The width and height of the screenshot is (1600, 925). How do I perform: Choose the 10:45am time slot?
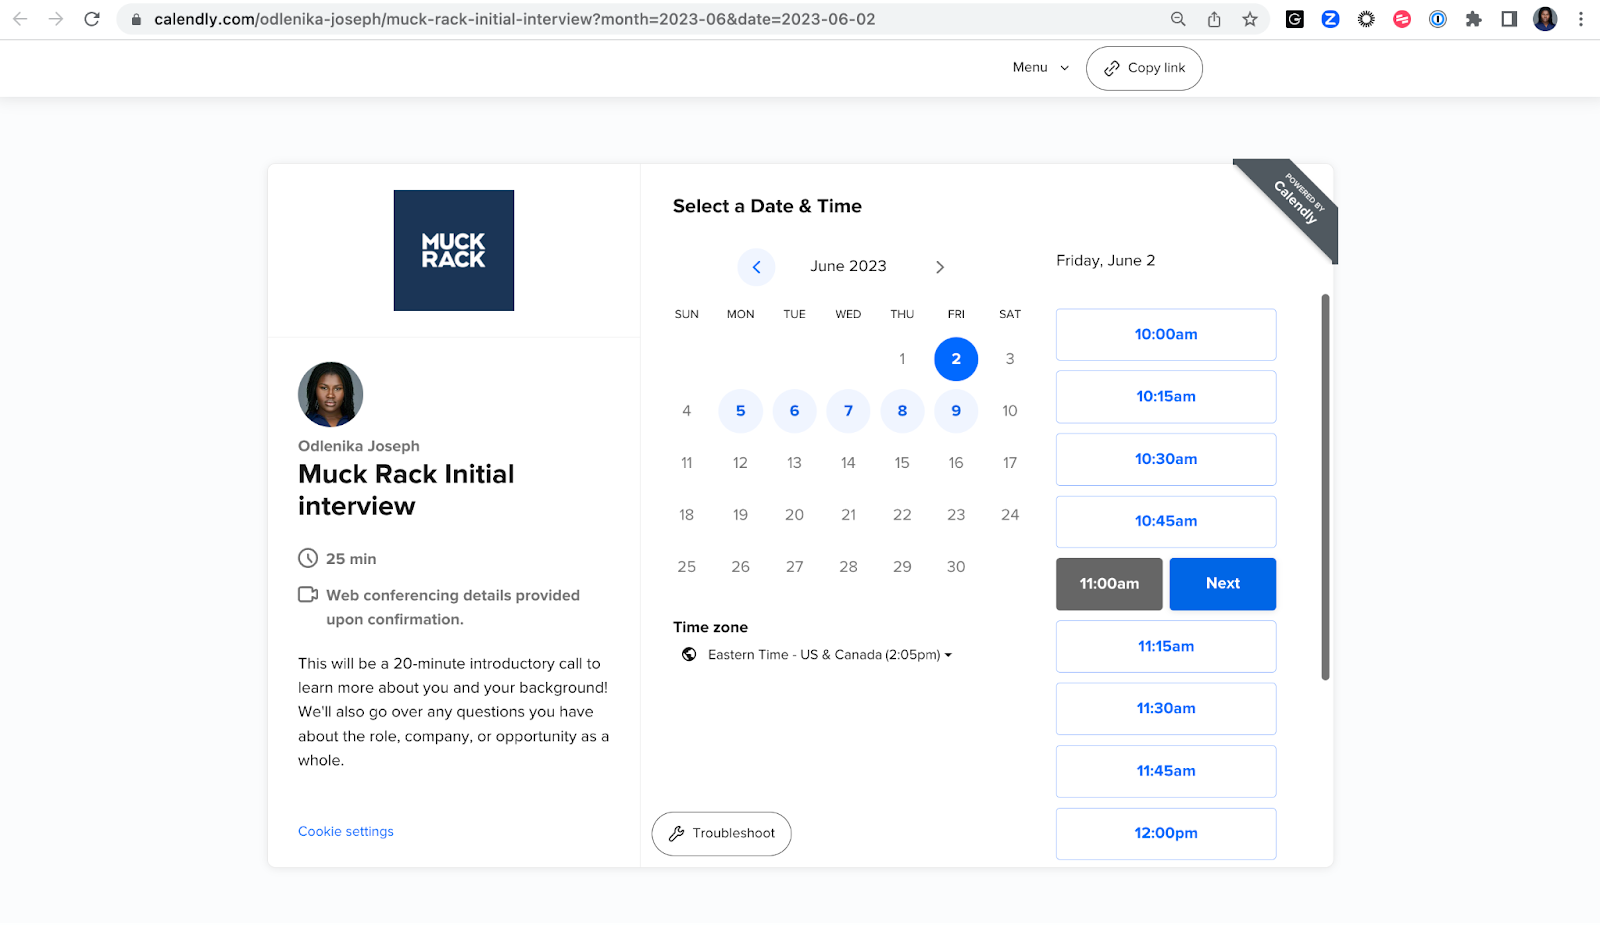pyautogui.click(x=1166, y=521)
